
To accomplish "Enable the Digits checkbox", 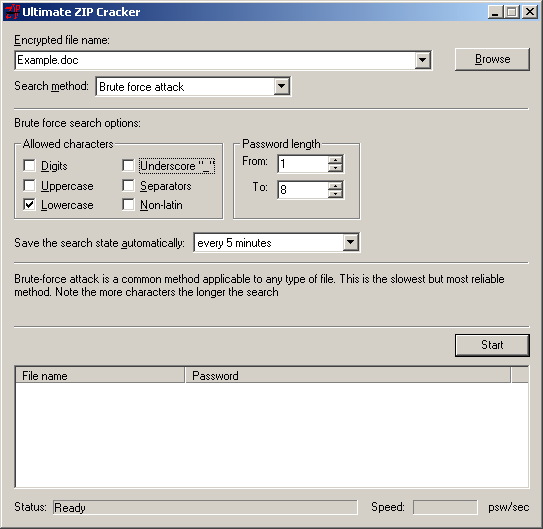I will (x=29, y=165).
